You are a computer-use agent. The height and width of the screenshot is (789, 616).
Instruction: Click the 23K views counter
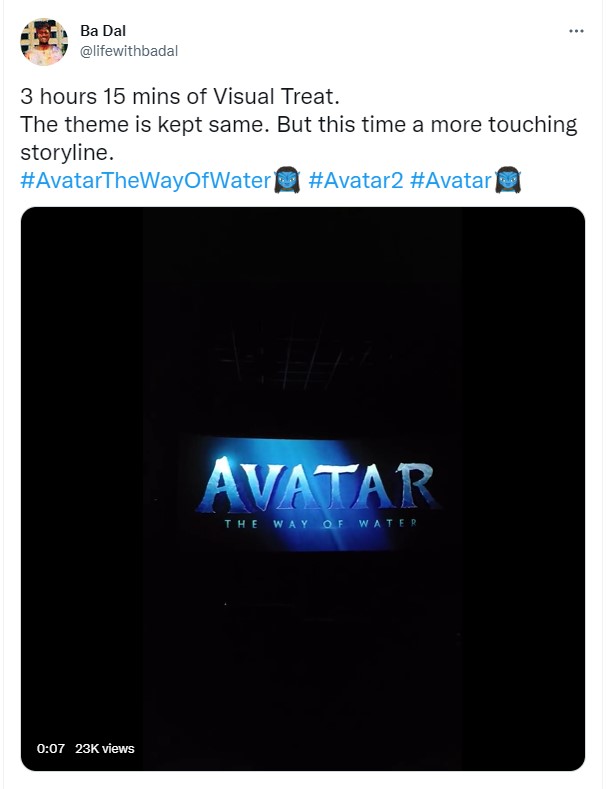(105, 748)
